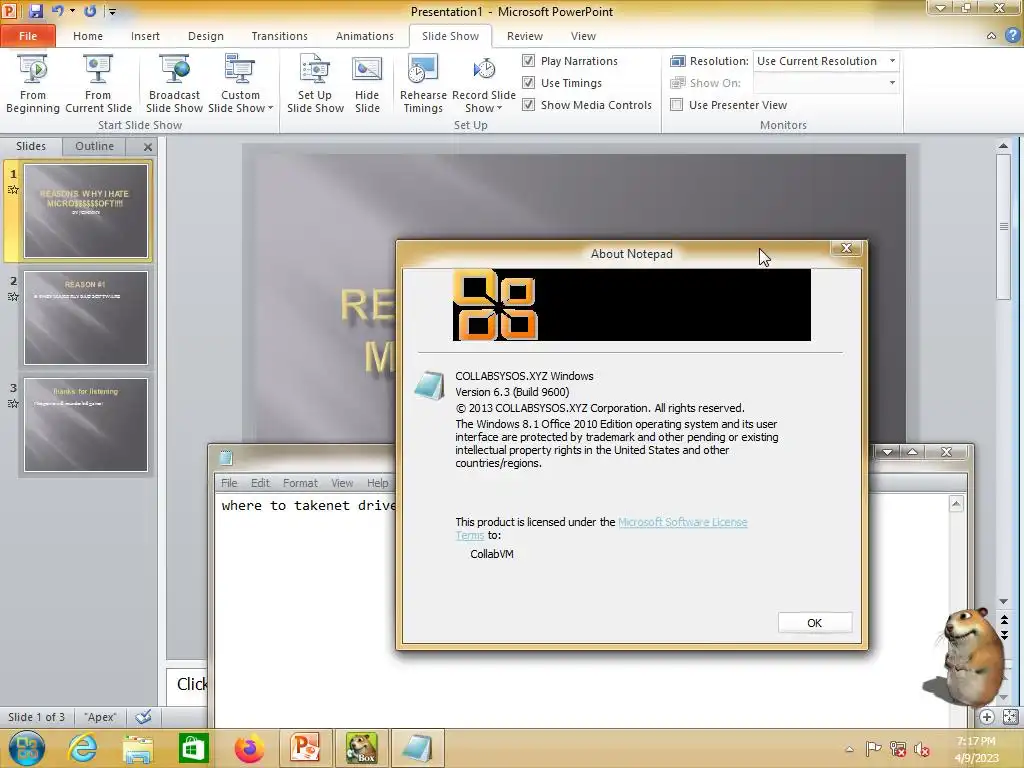Open Notepad's Edit menu

[260, 483]
